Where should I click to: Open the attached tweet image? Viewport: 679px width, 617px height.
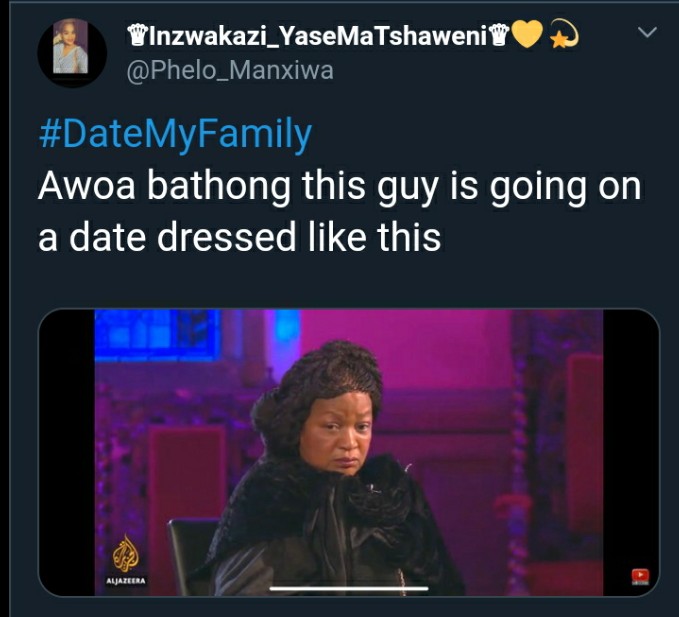pyautogui.click(x=349, y=452)
